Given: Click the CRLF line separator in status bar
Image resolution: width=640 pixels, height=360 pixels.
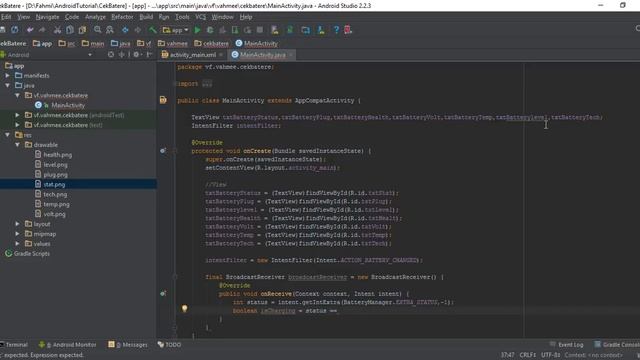Looking at the screenshot, I should pyautogui.click(x=527, y=355).
